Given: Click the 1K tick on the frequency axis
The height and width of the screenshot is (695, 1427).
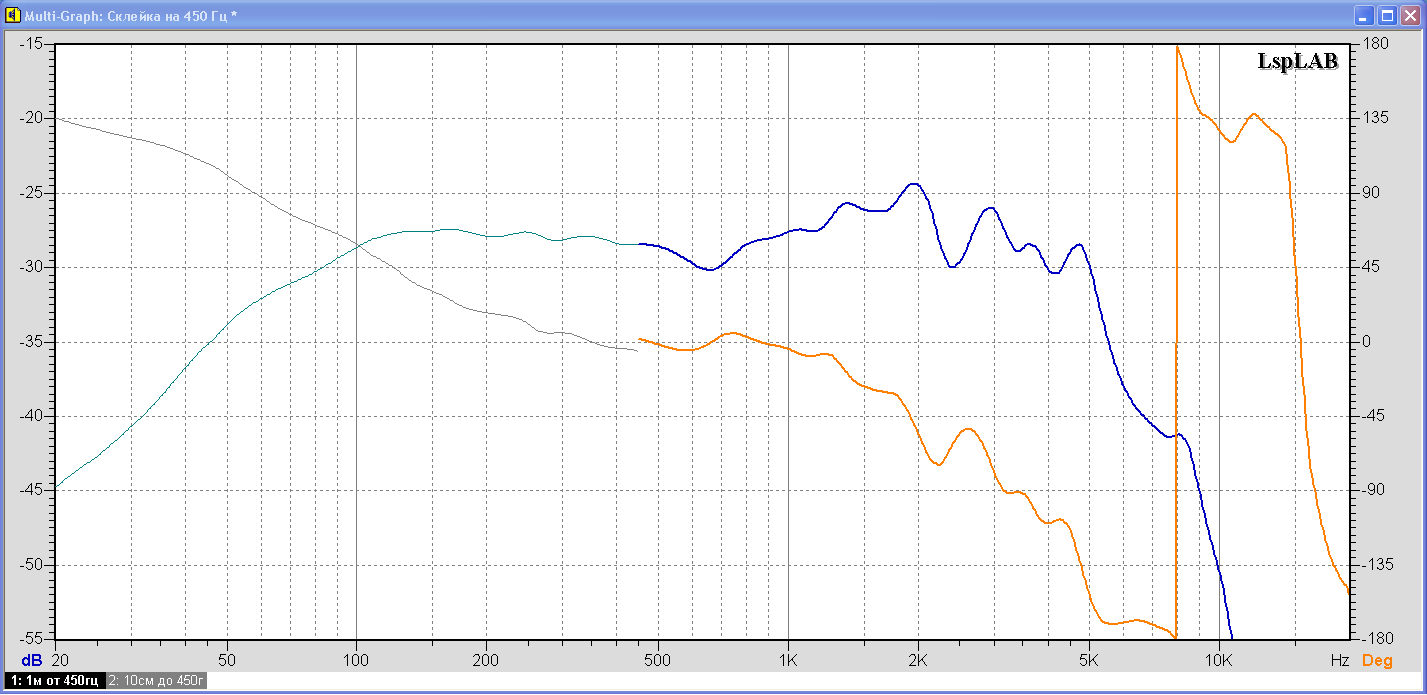Looking at the screenshot, I should click(788, 661).
